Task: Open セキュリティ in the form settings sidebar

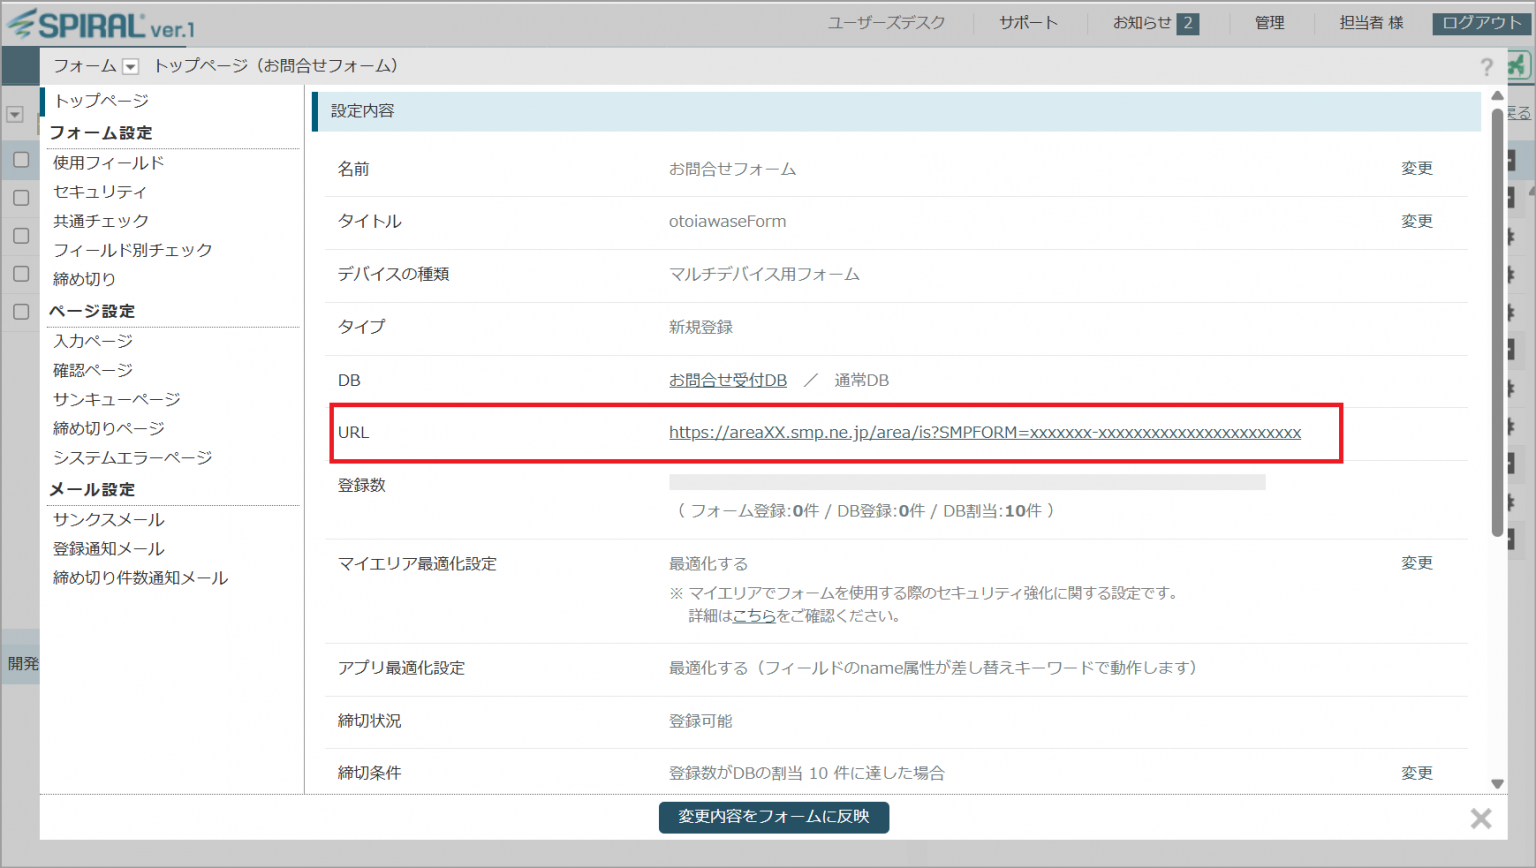Action: [x=100, y=192]
